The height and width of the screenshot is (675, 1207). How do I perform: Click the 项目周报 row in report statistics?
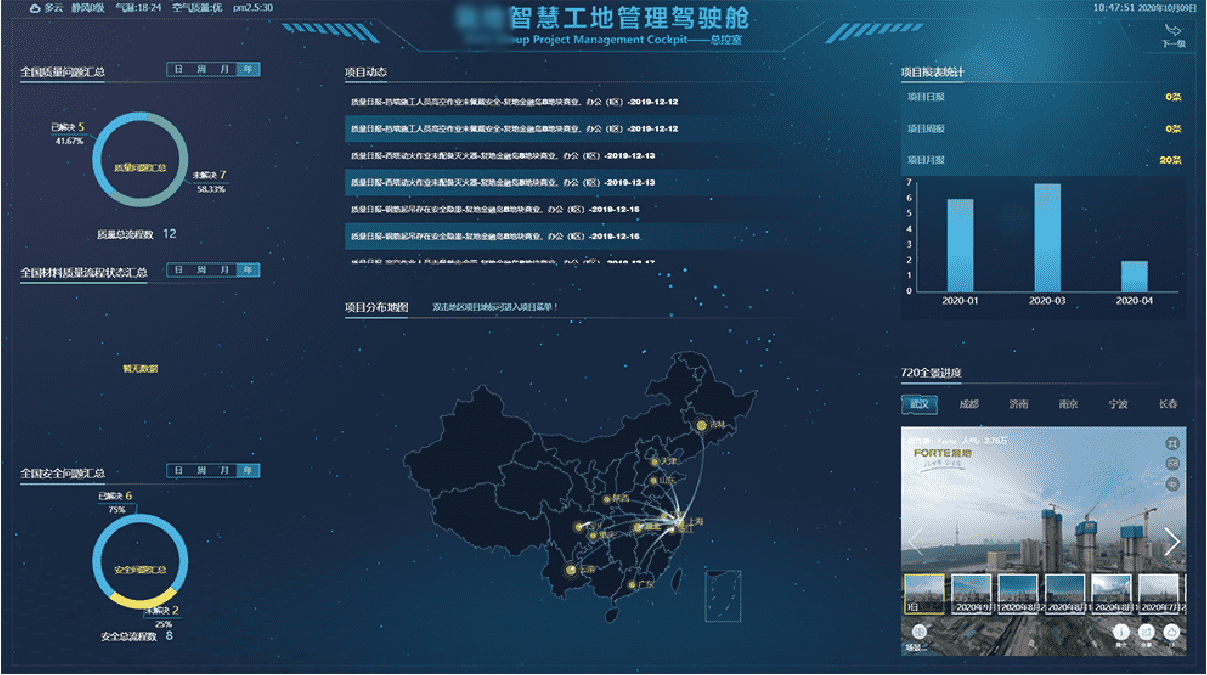coord(1044,129)
